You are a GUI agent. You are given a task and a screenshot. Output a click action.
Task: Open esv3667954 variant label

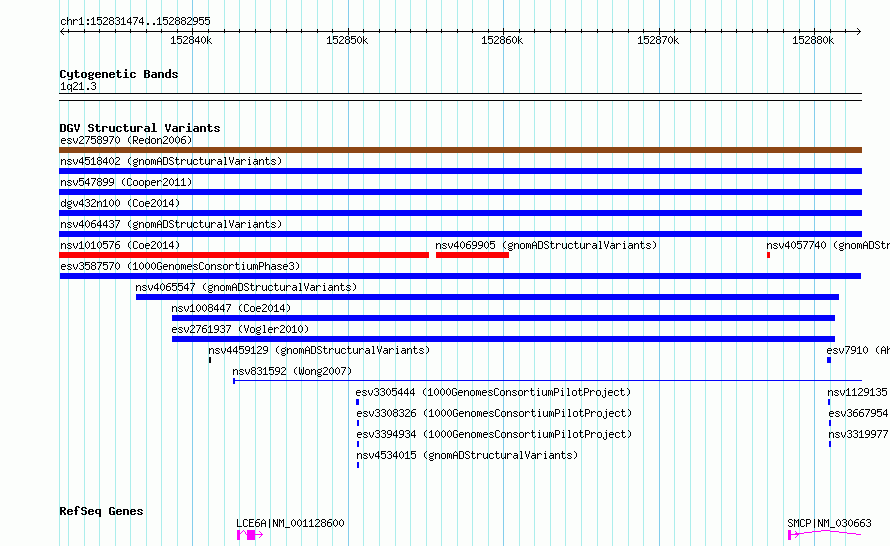(x=858, y=413)
